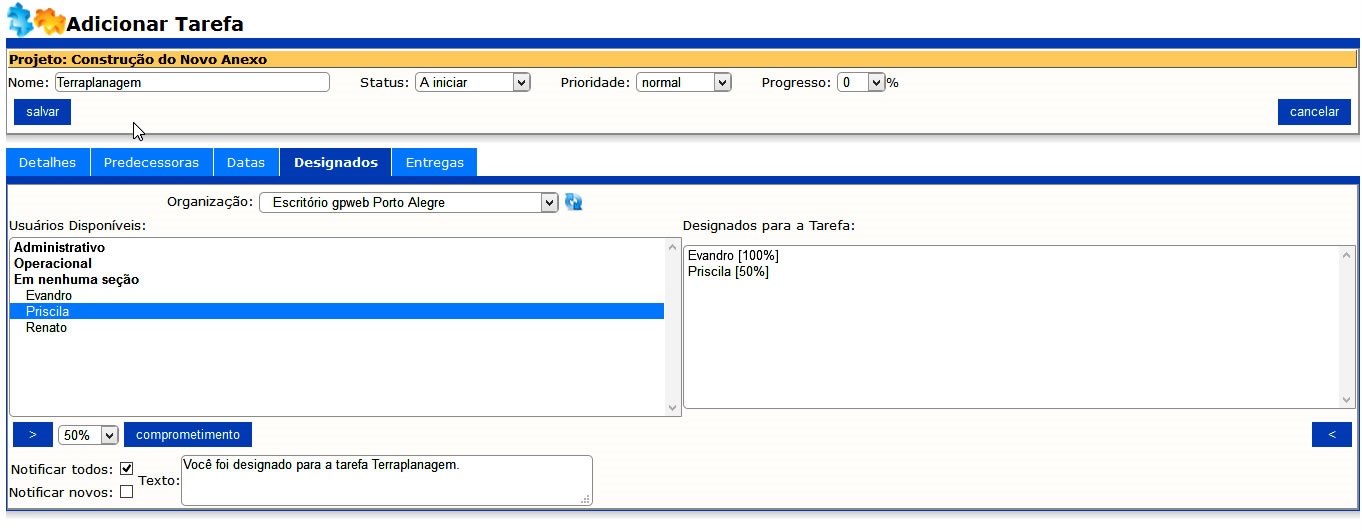
Task: Select Renato in available users list
Action: point(46,328)
